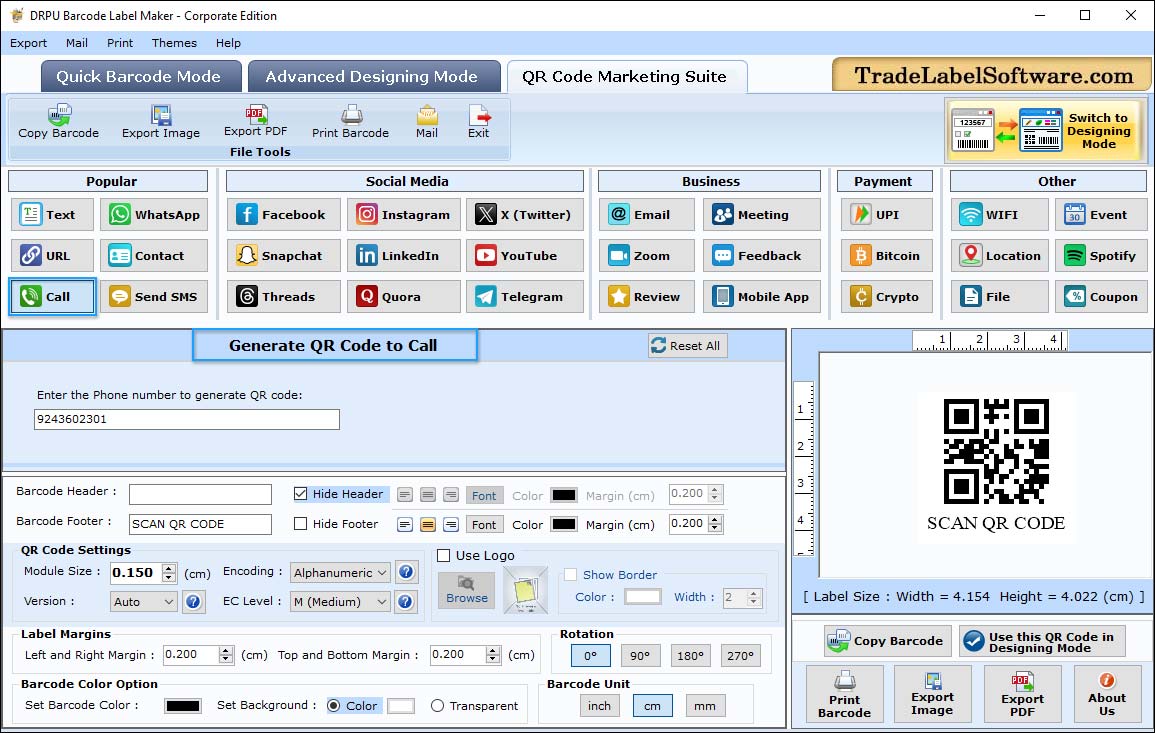Click the Set Barcode Color swatch
1155x733 pixels.
coord(183,706)
